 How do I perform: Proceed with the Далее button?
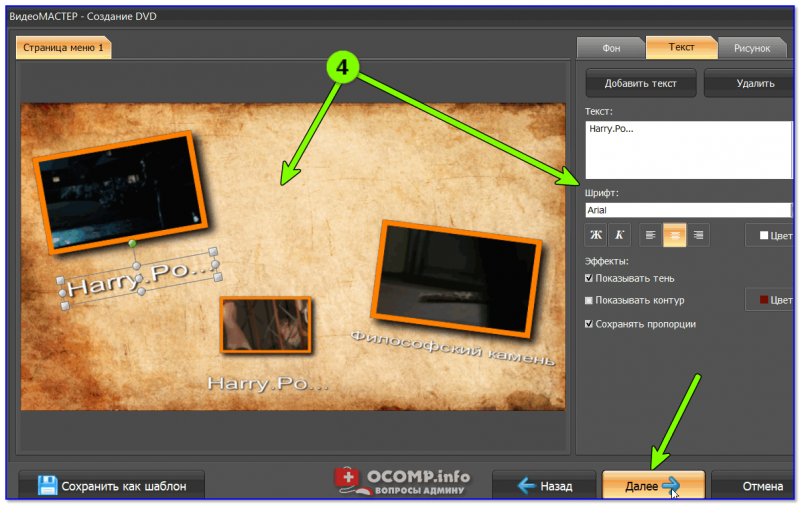click(653, 486)
